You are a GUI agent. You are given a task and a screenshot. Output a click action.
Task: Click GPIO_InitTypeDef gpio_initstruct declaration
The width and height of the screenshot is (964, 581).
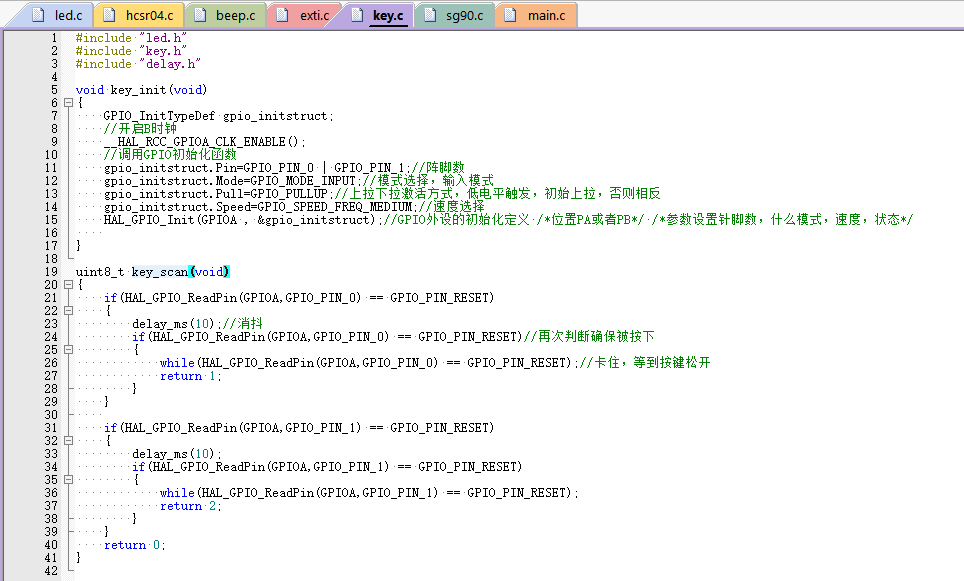coord(218,116)
